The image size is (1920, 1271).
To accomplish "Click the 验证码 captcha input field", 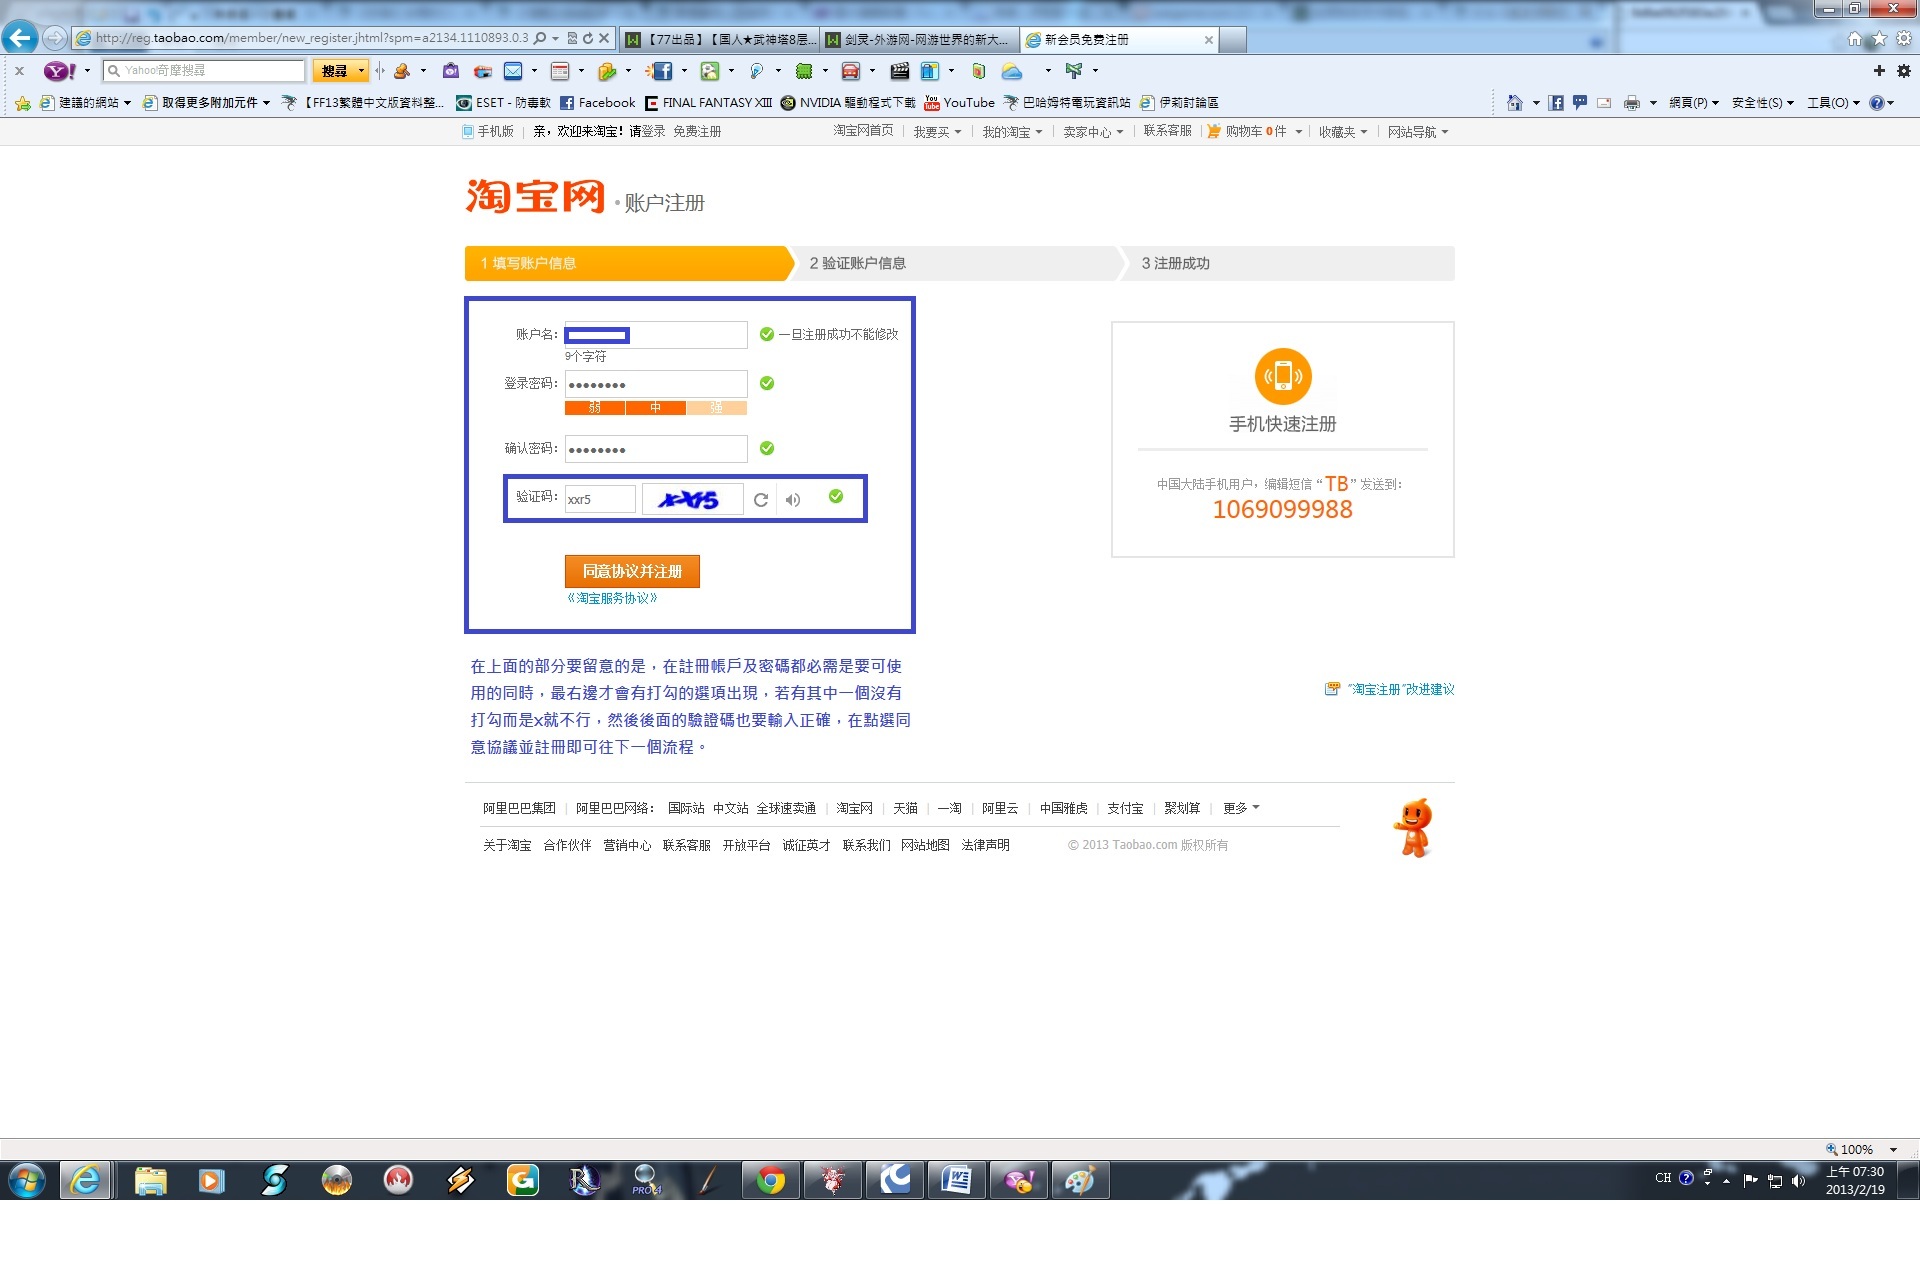I will click(599, 499).
